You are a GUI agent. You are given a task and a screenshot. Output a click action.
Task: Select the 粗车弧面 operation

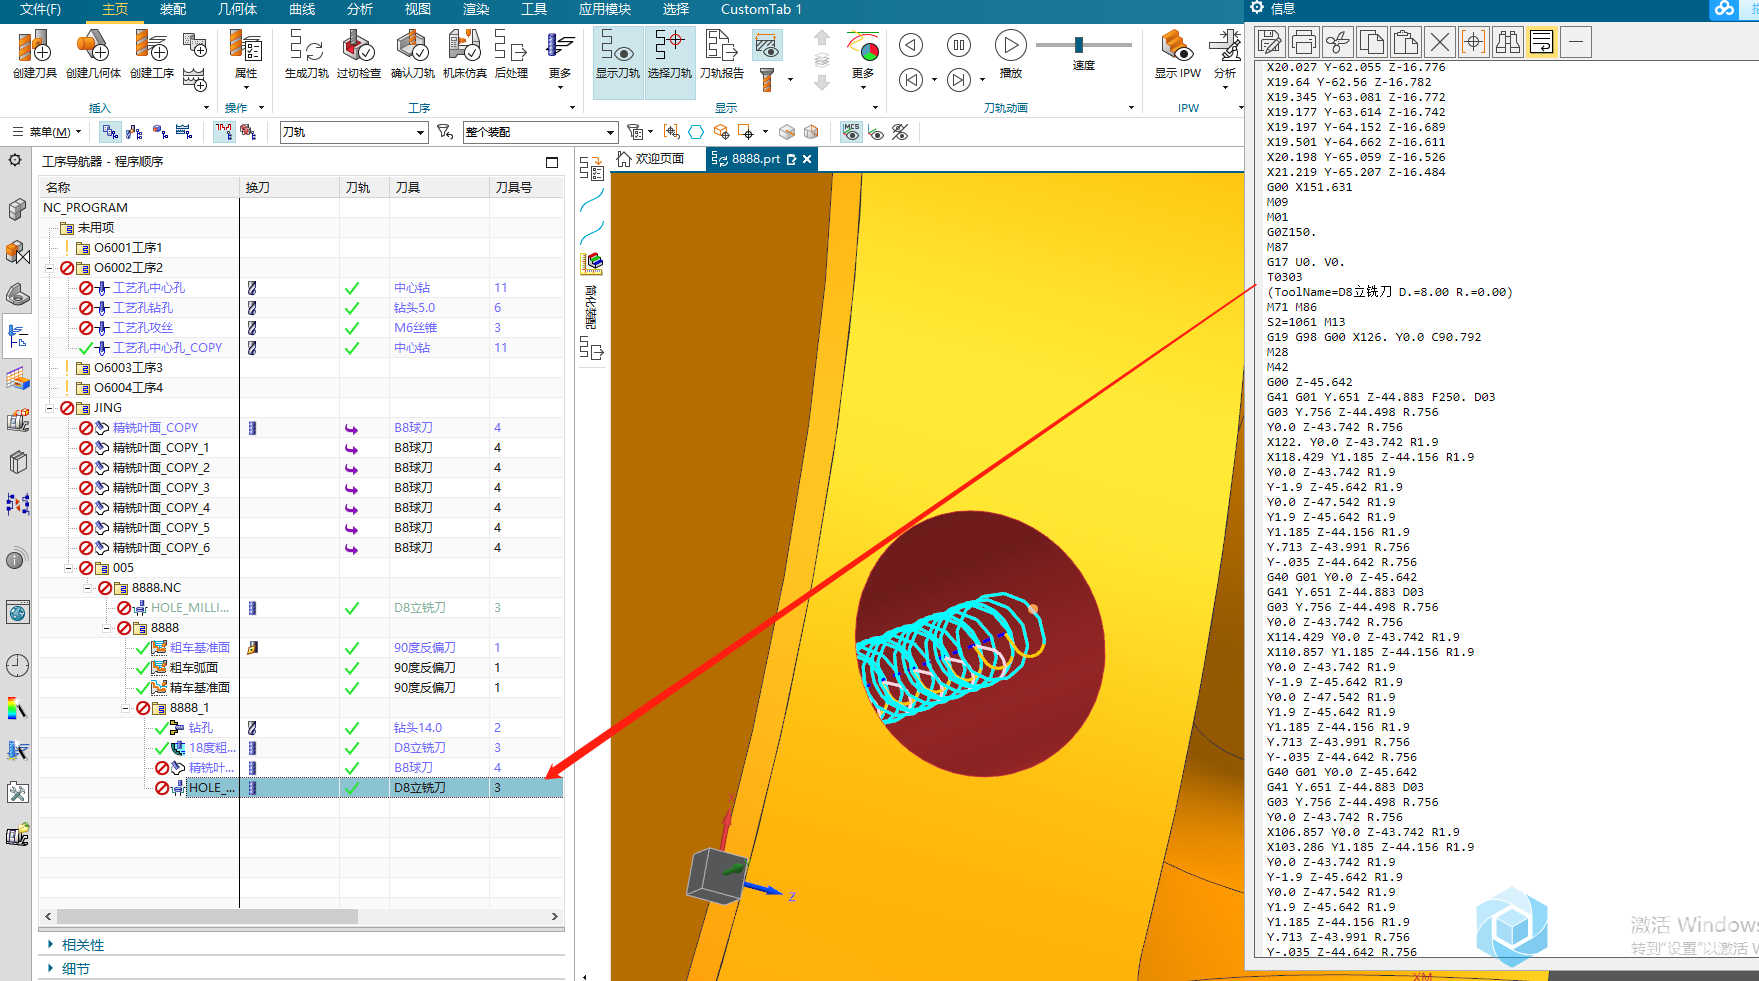point(194,668)
